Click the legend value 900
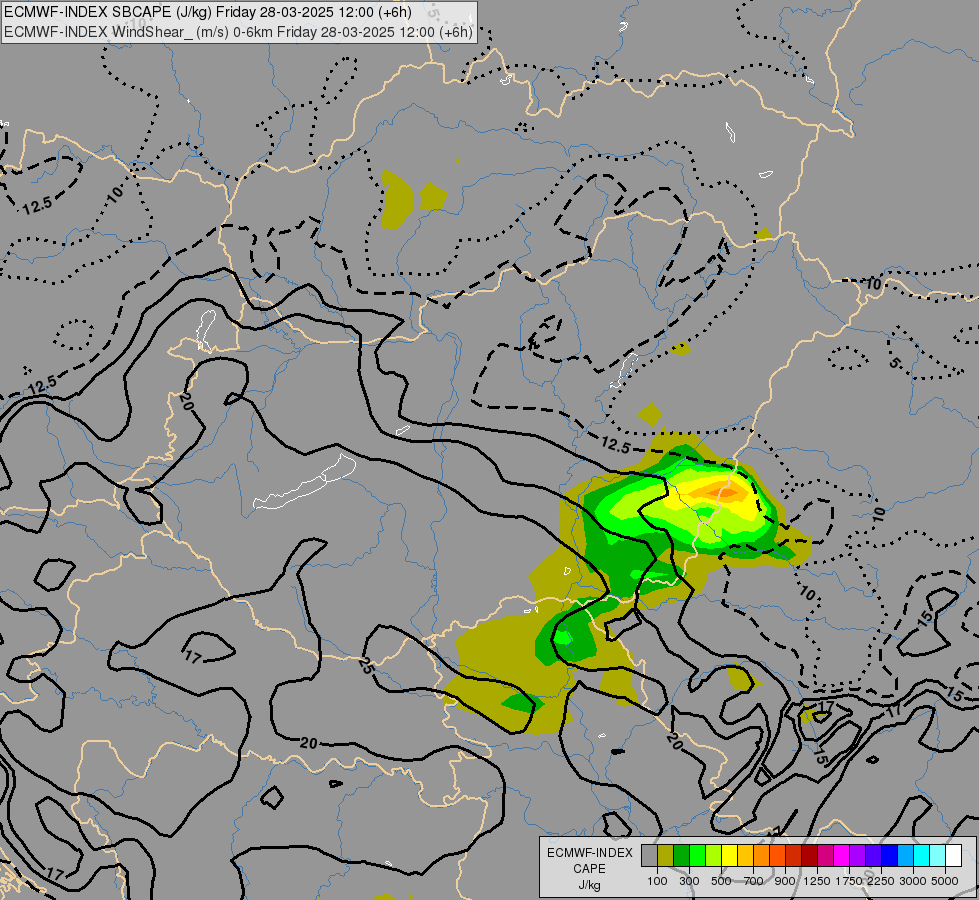The width and height of the screenshot is (979, 900). point(785,881)
